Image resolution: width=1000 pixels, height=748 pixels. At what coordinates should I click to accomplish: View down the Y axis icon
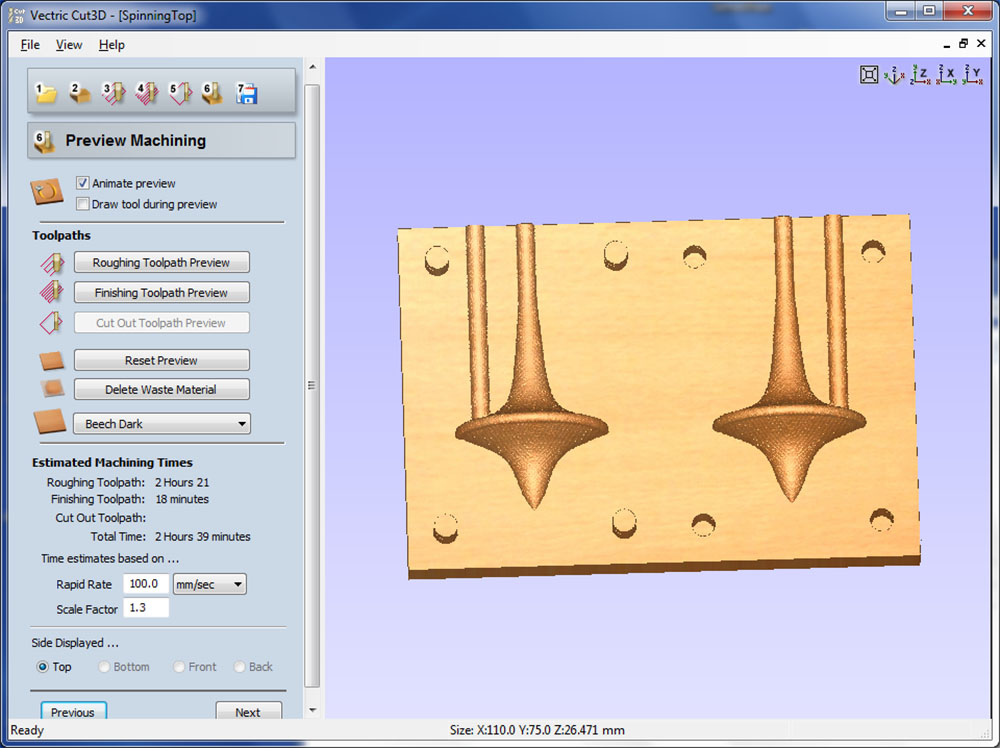coord(973,75)
